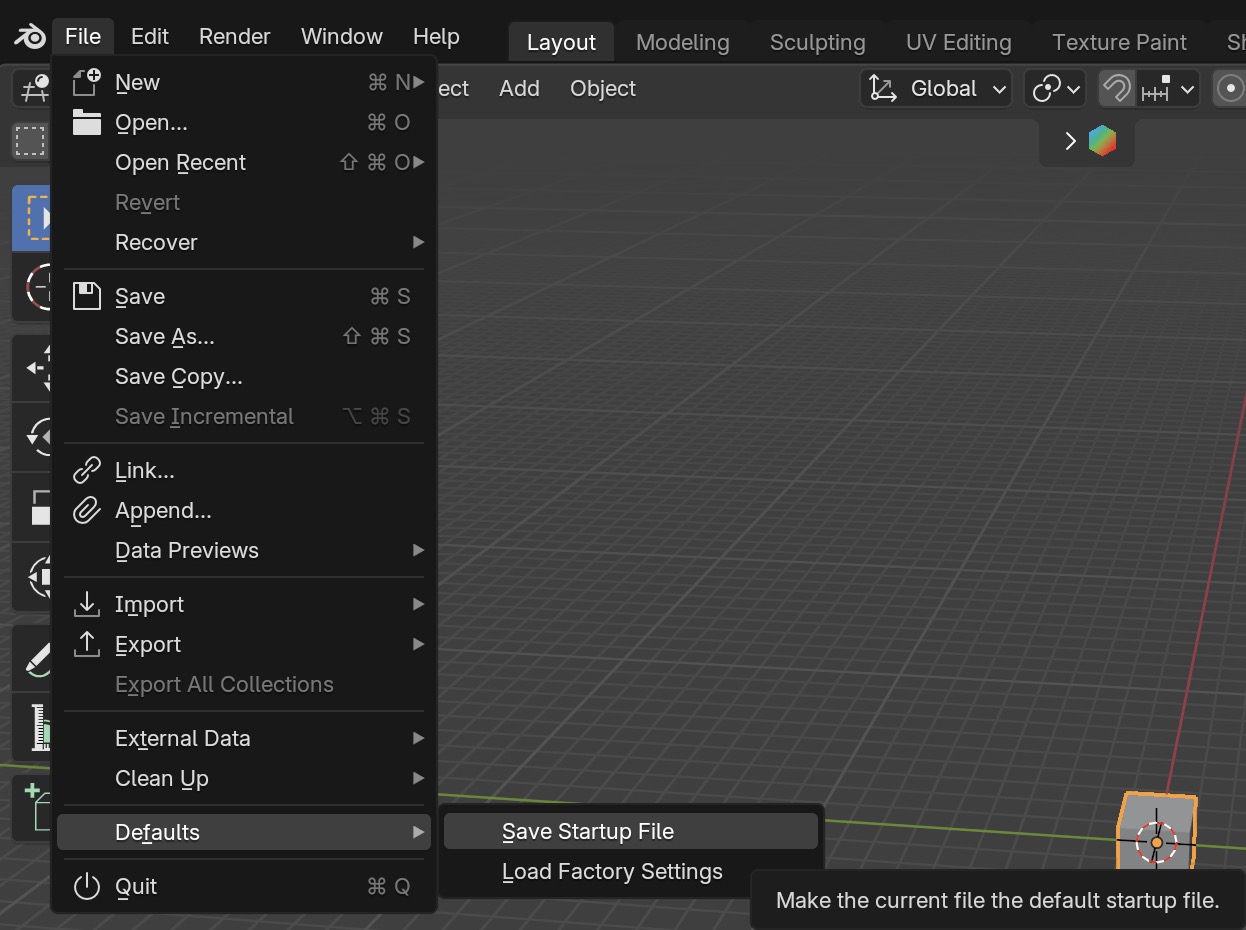Open the pivot point dropdown
Screen dimensions: 1246x930
pos(1055,89)
